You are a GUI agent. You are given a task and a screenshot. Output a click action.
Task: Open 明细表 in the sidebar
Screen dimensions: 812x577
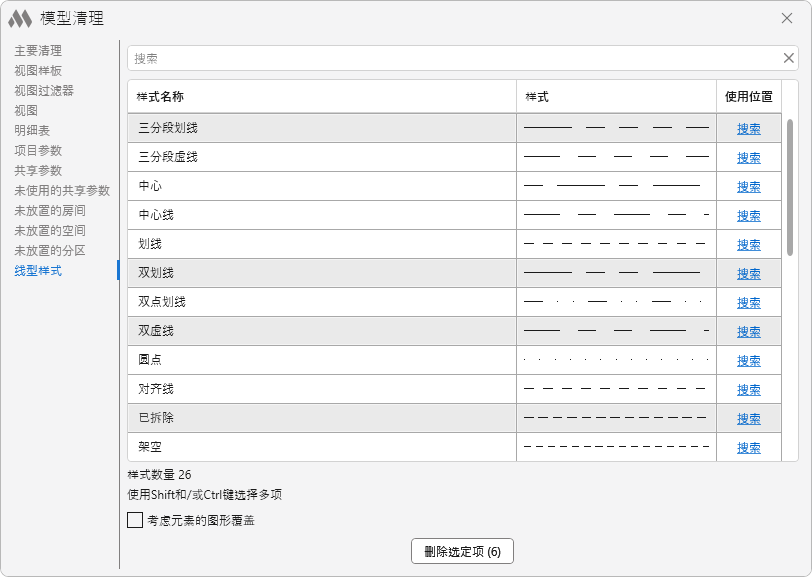(x=32, y=131)
